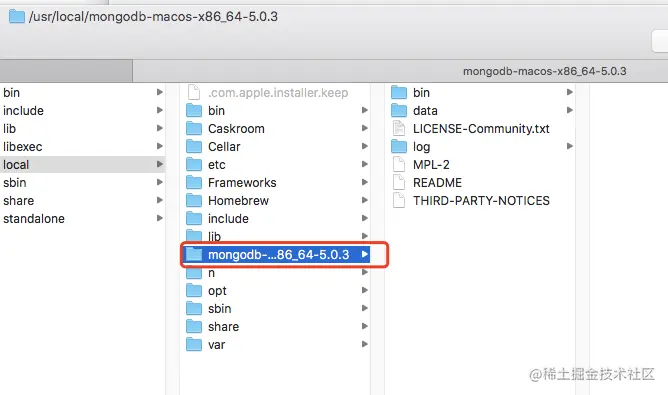Click the path text /usr/local/mongodb-macos-x86_64-5.0.3
The height and width of the screenshot is (395, 668).
[153, 17]
